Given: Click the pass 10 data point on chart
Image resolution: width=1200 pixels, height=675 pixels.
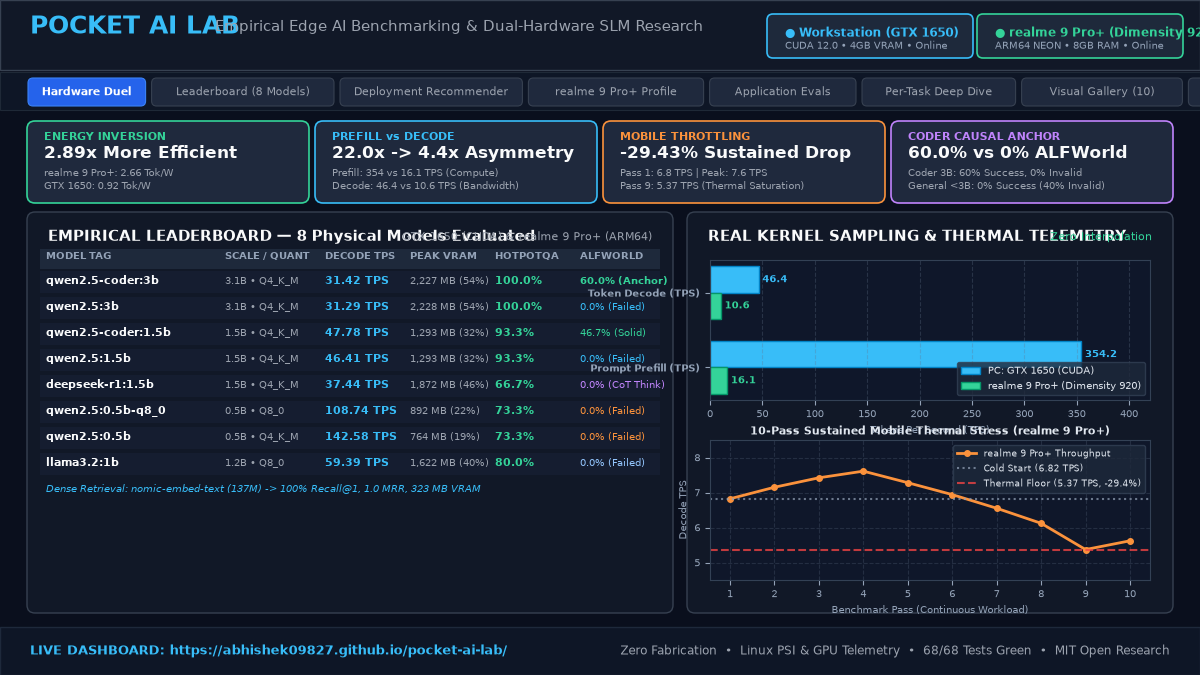Looking at the screenshot, I should (x=1130, y=541).
